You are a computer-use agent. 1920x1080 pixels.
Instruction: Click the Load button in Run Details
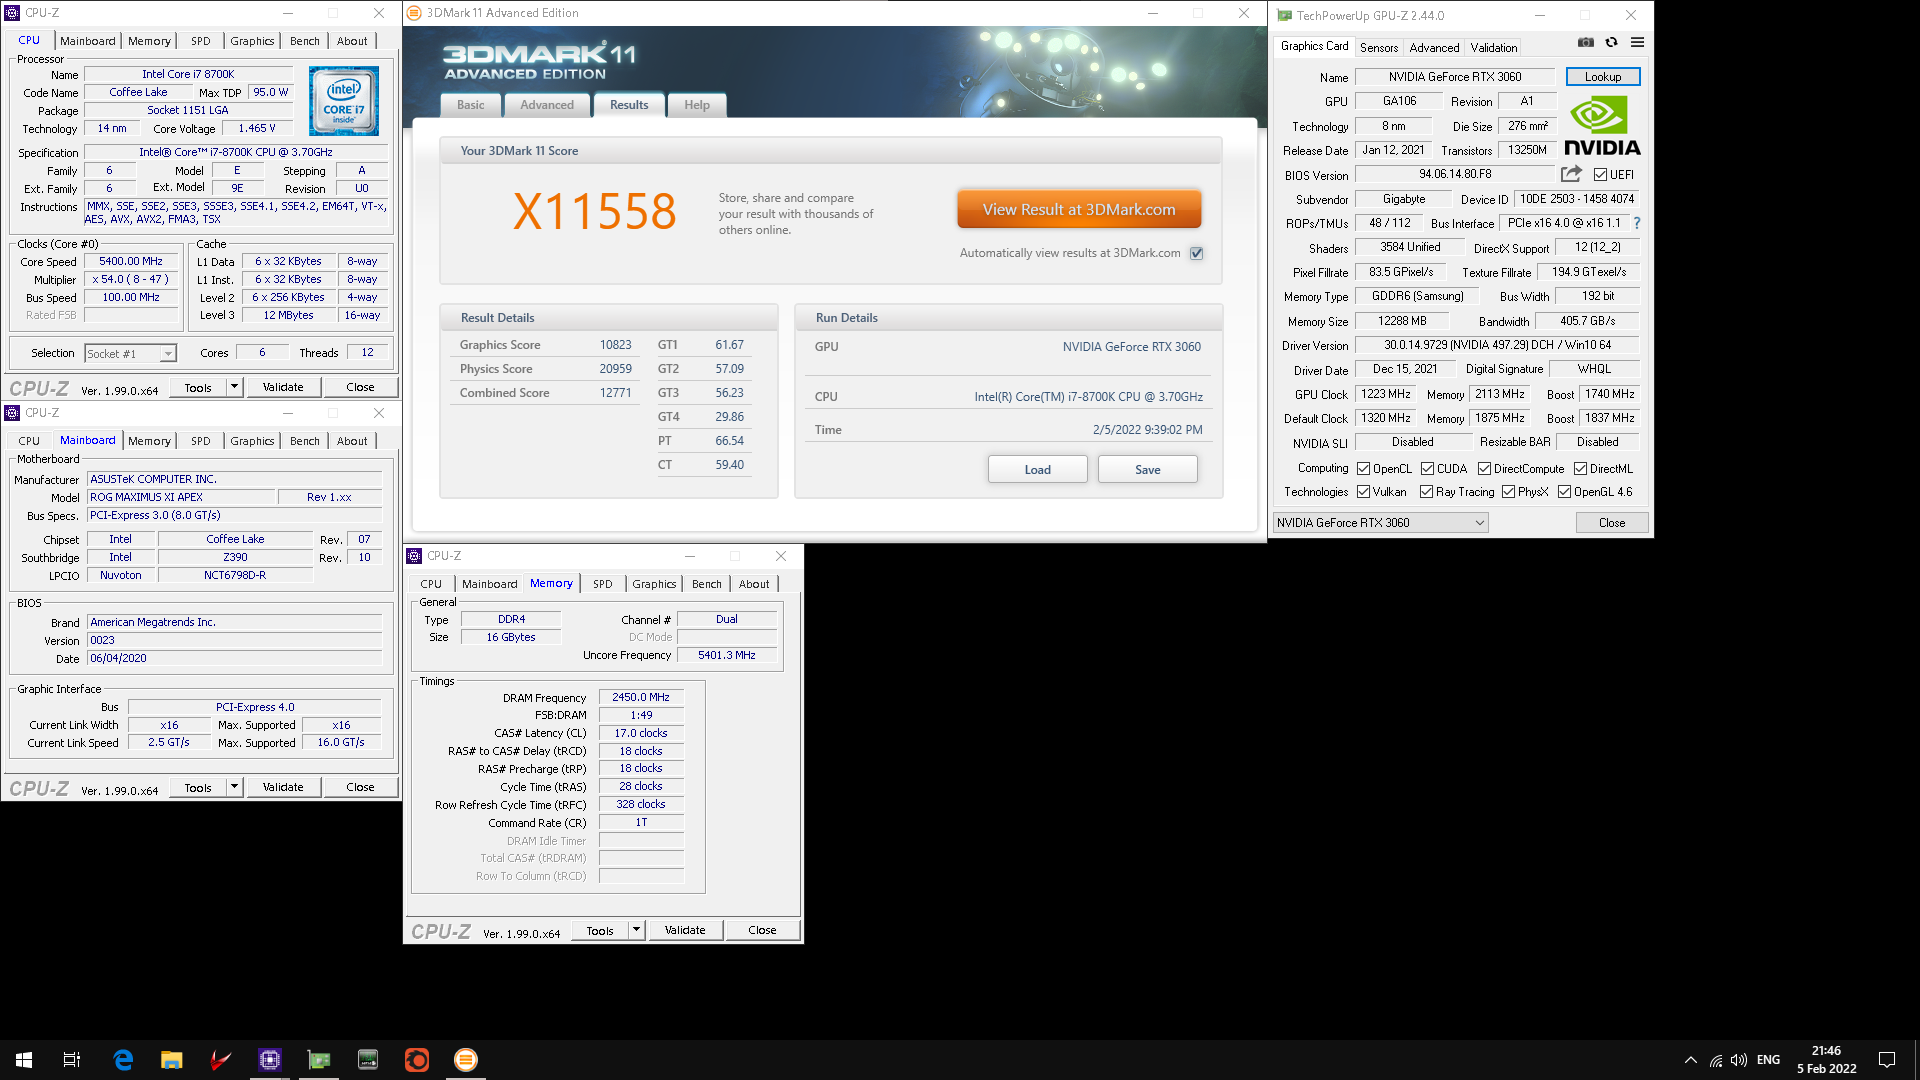point(1037,470)
